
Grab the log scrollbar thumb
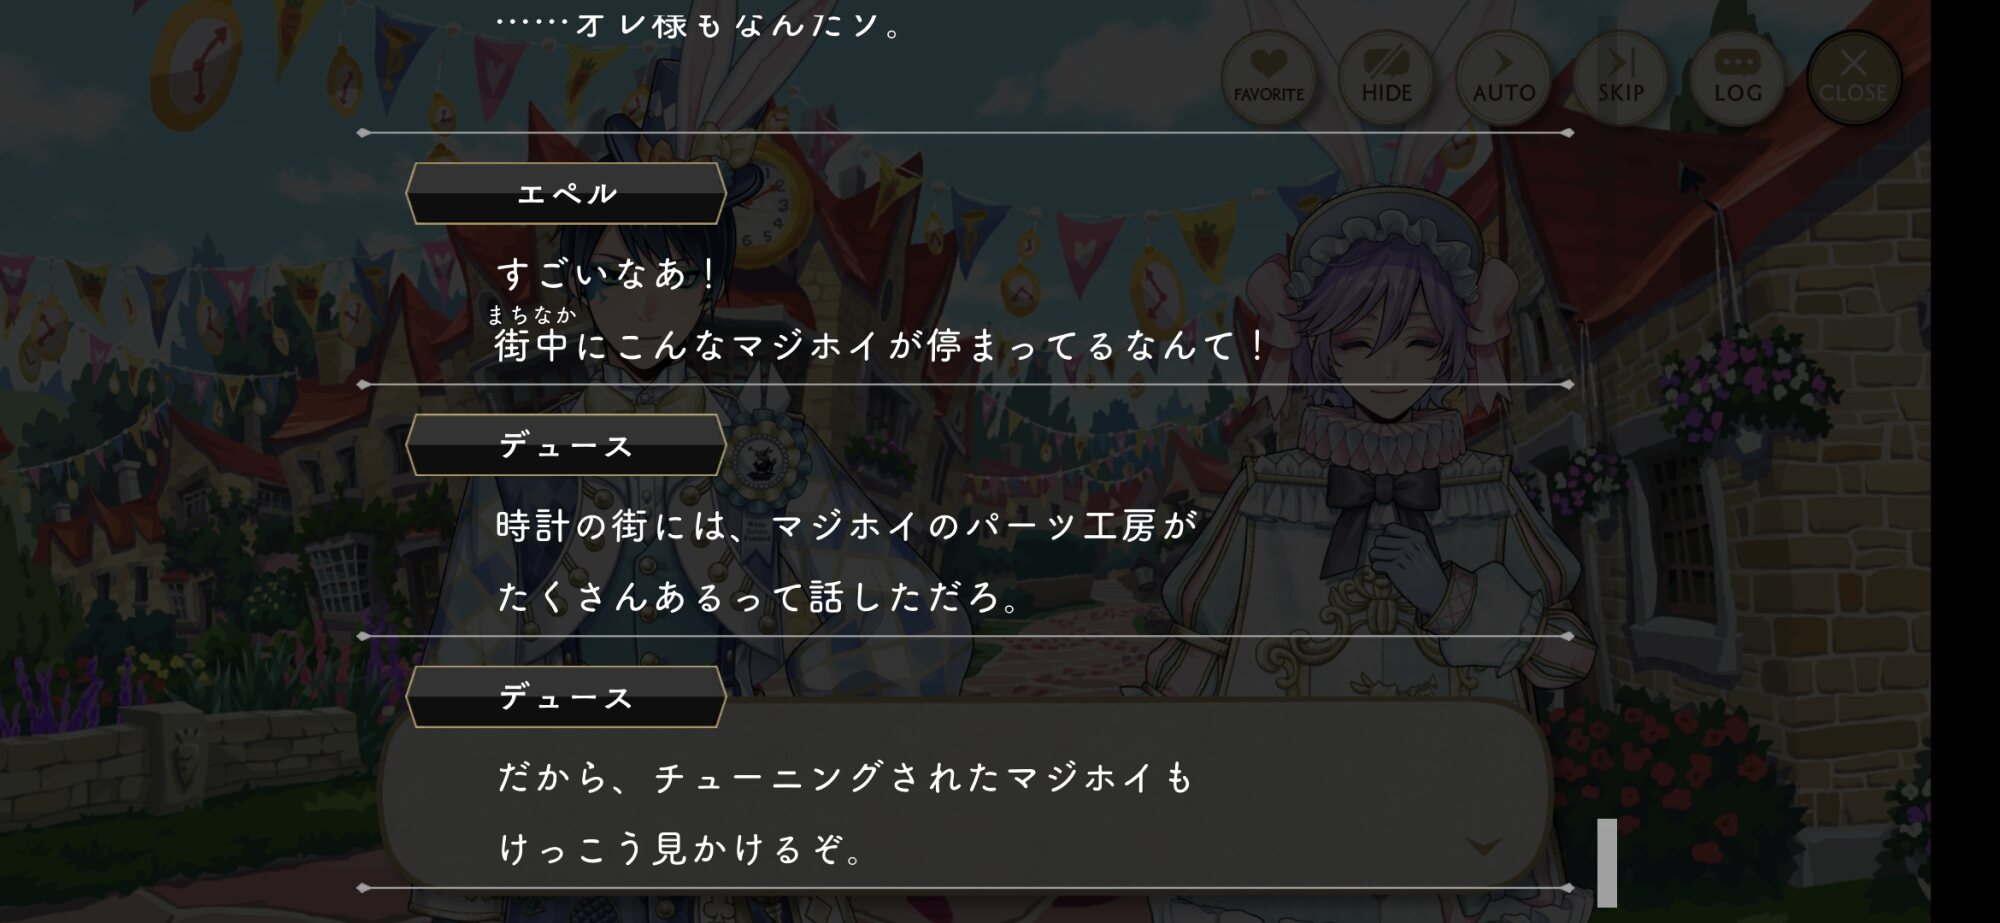click(x=1607, y=862)
